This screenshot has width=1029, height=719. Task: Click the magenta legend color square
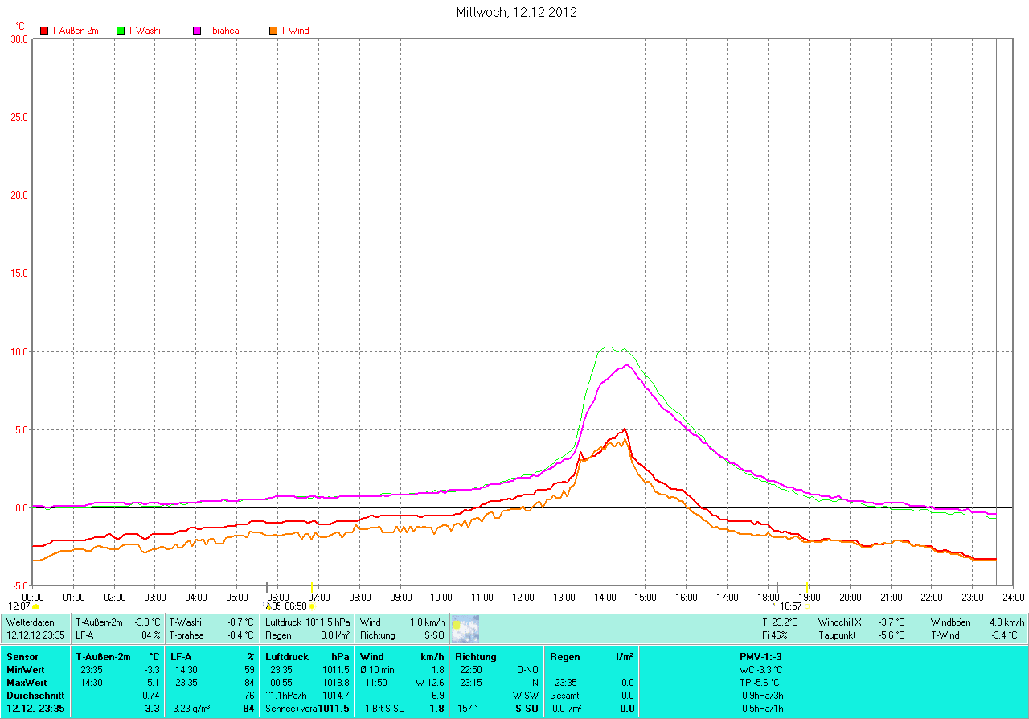(x=198, y=31)
